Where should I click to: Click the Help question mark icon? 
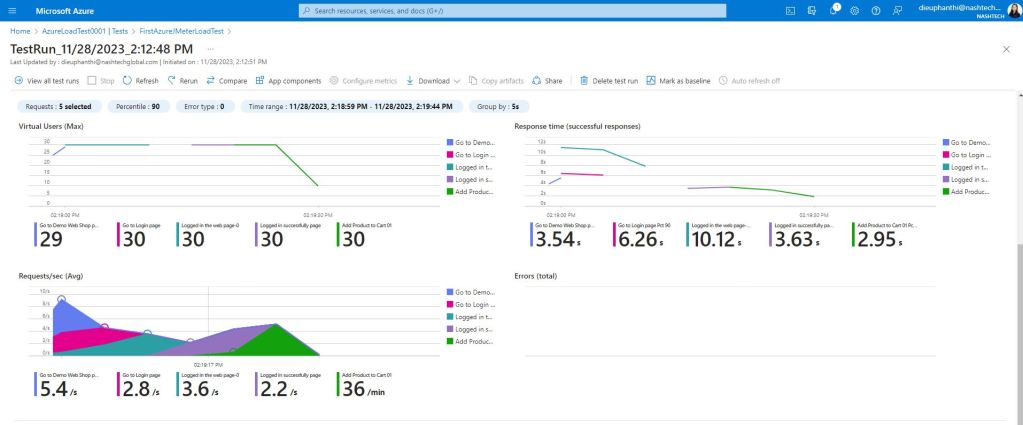[x=876, y=10]
